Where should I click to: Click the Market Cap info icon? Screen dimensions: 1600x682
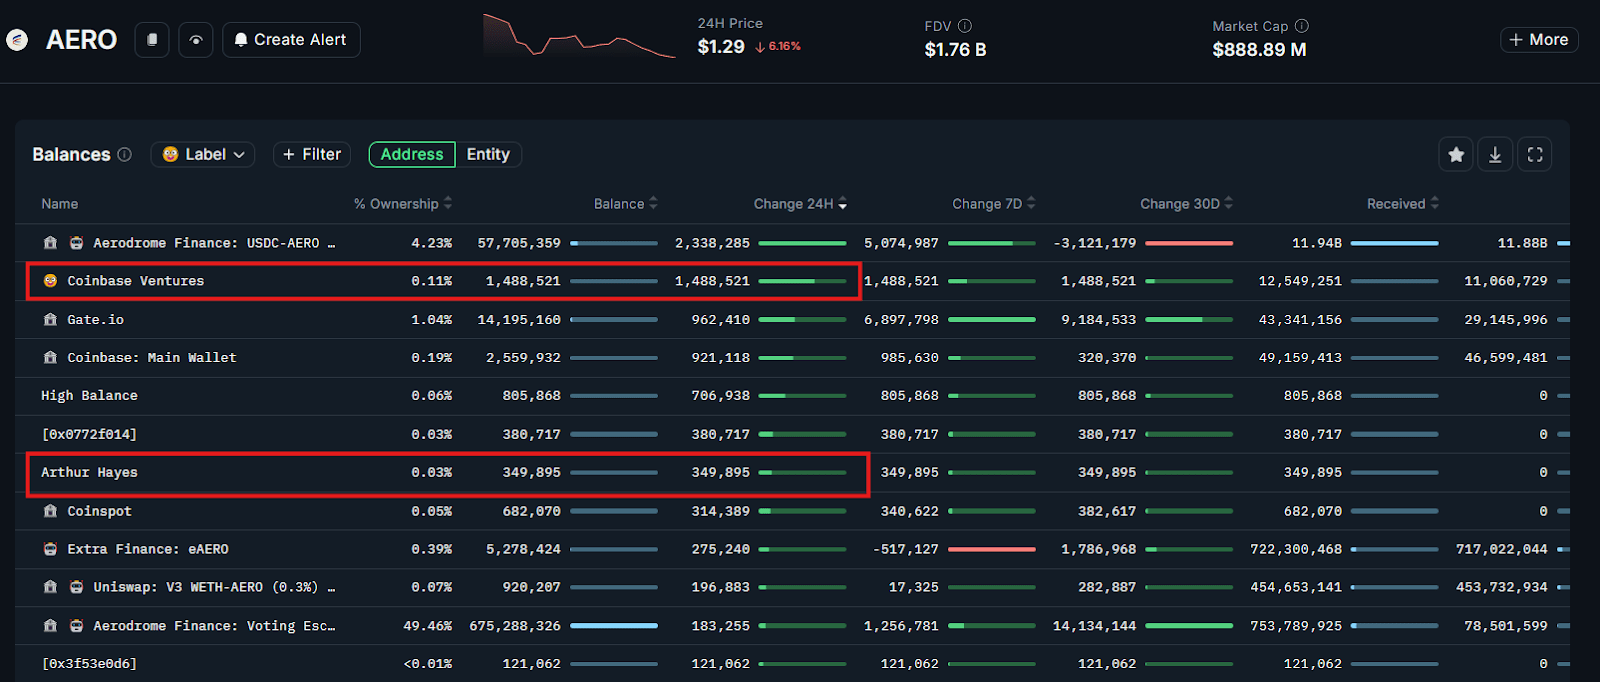pyautogui.click(x=1302, y=26)
